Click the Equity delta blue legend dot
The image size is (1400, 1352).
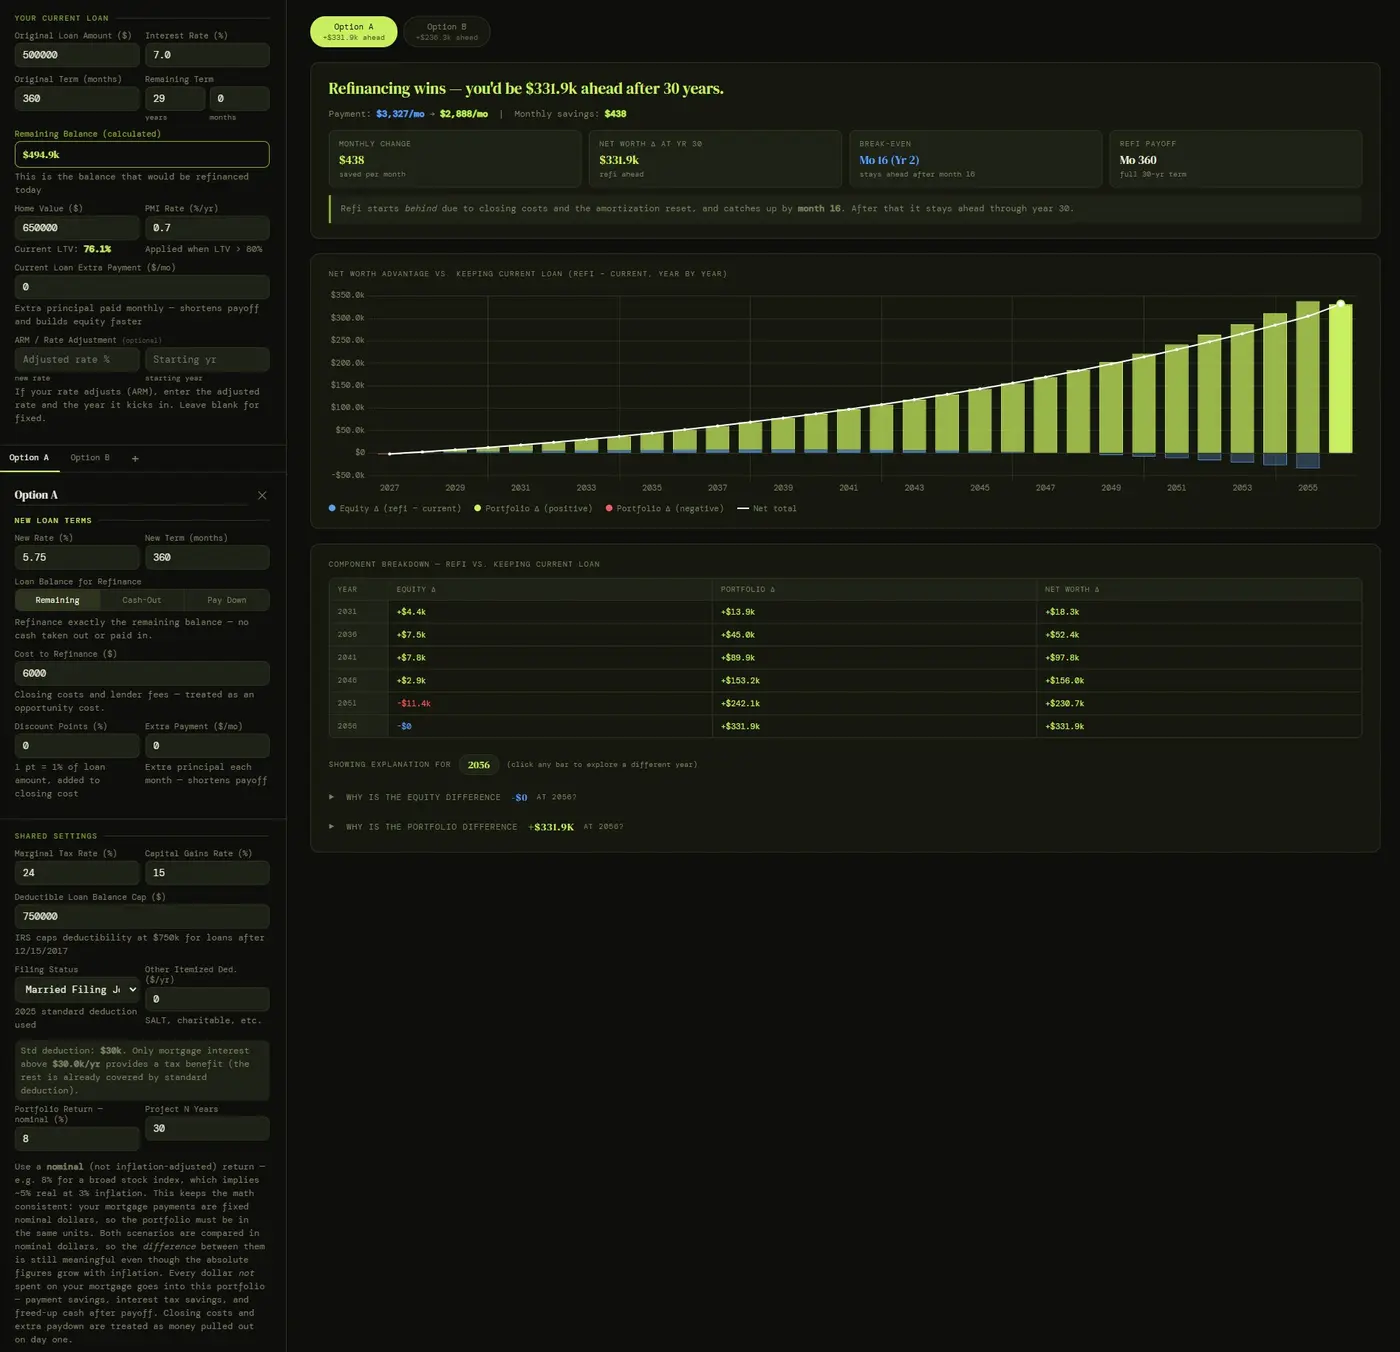332,509
